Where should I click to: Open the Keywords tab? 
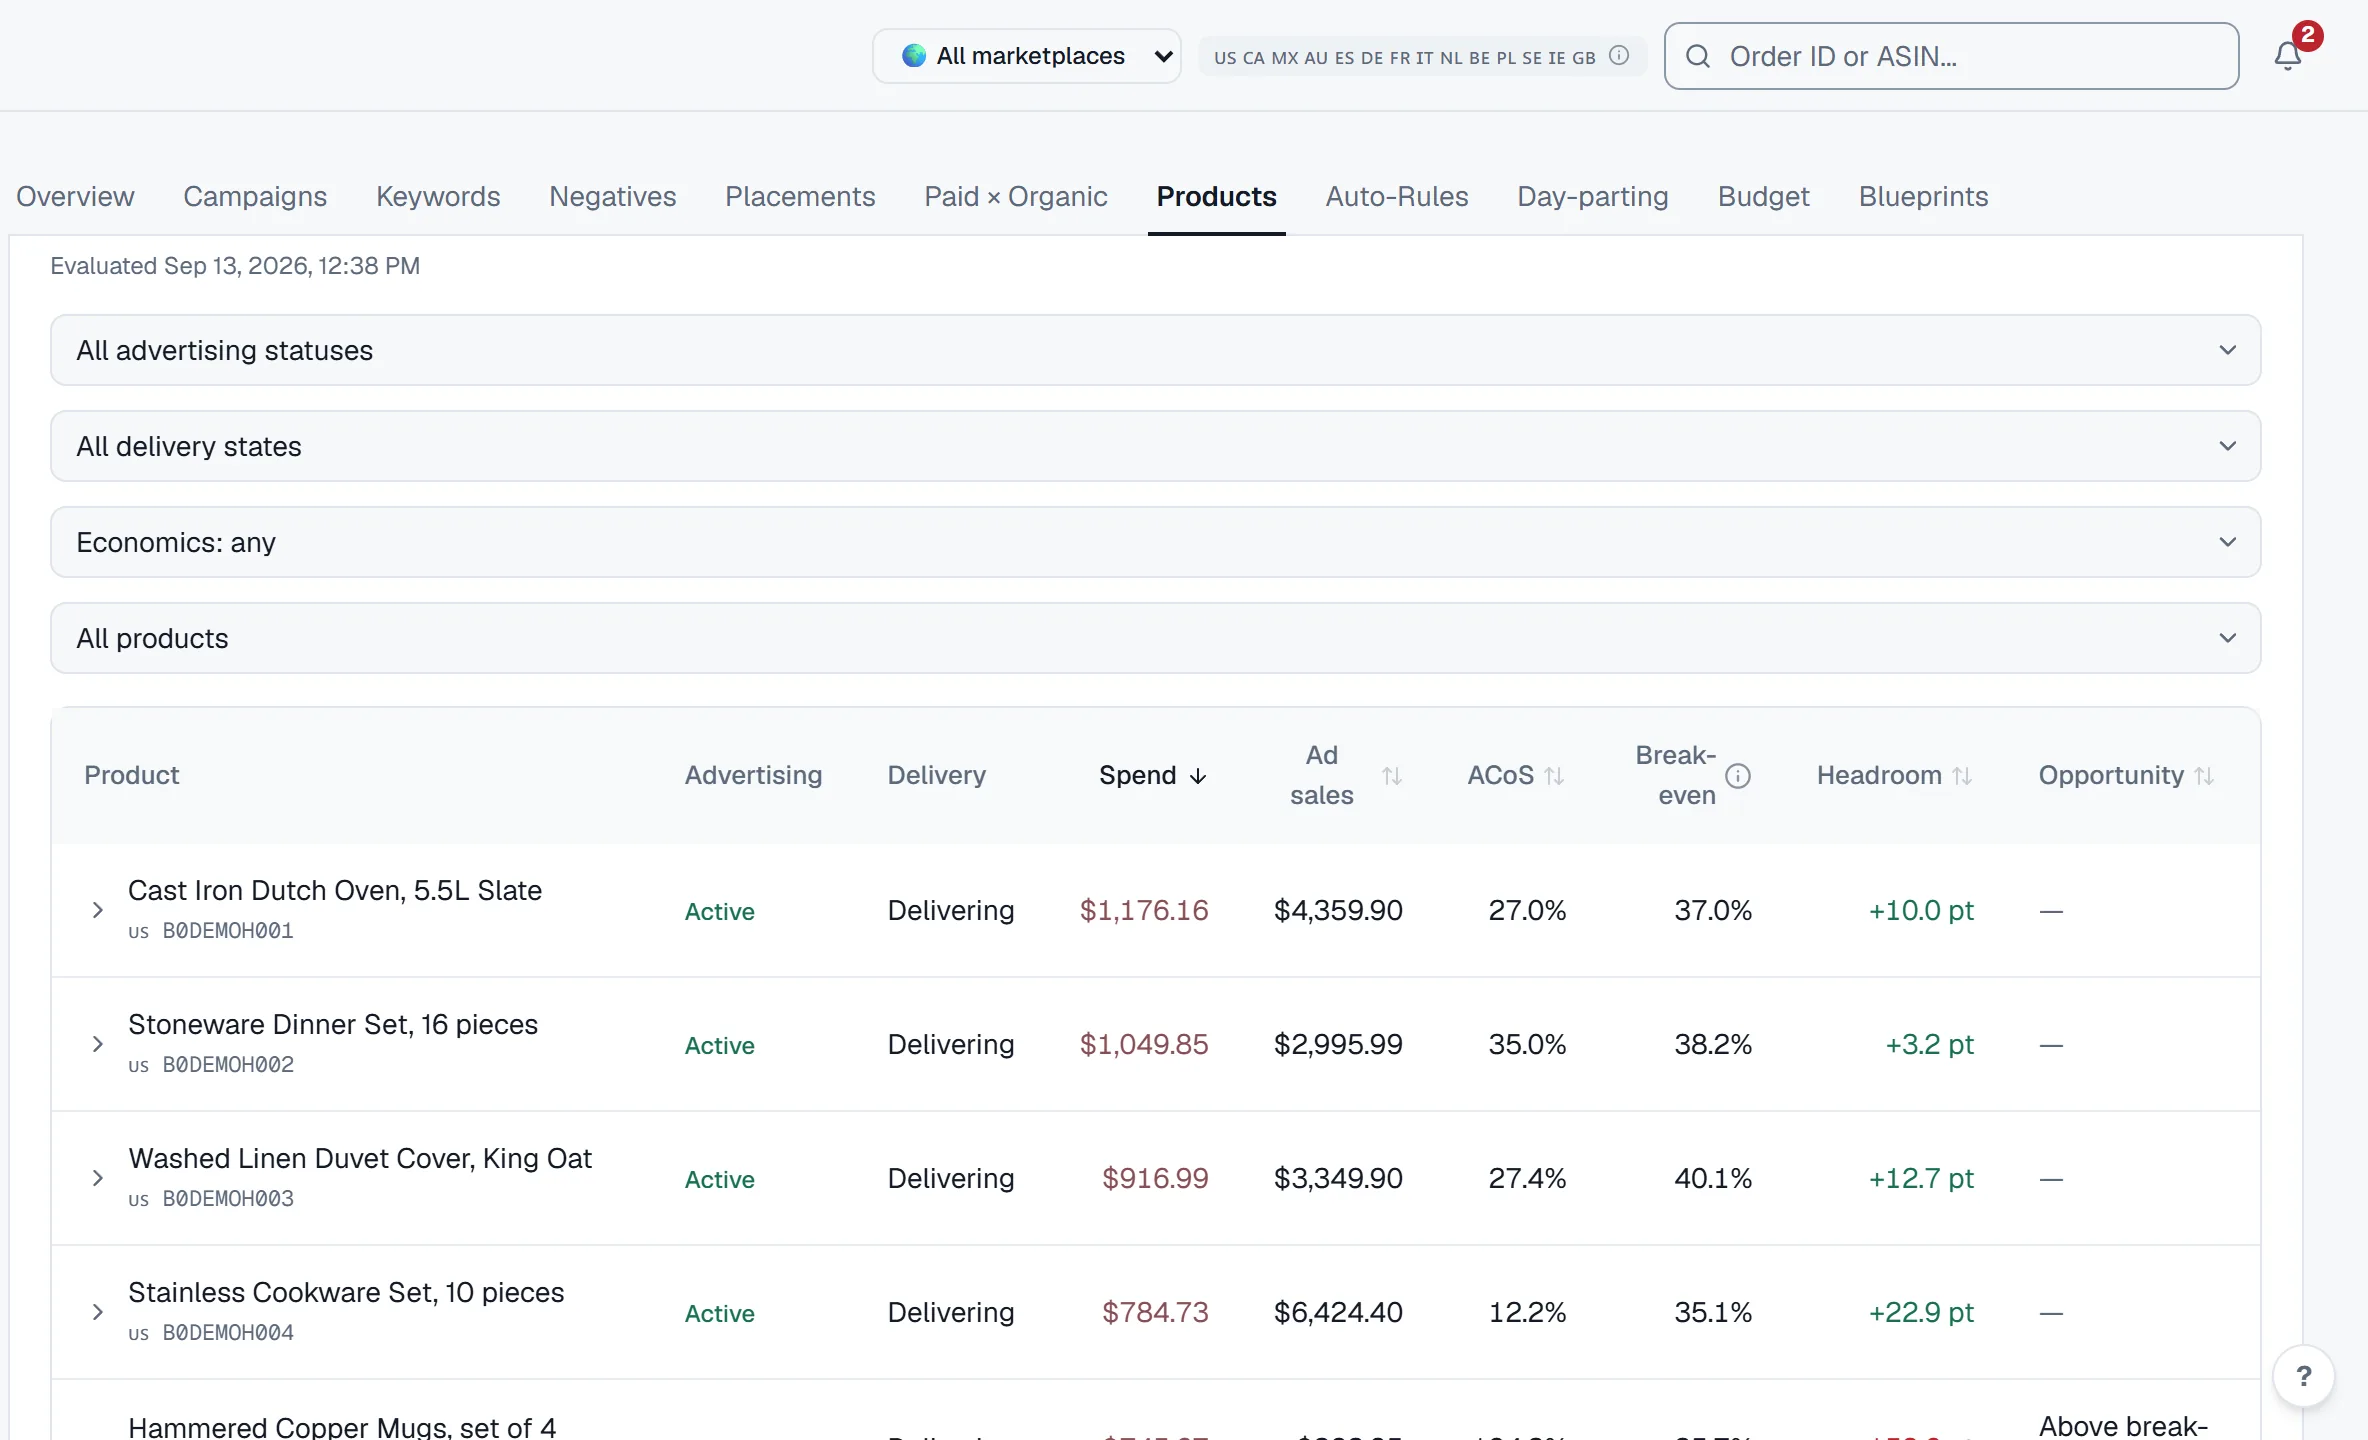coord(438,196)
